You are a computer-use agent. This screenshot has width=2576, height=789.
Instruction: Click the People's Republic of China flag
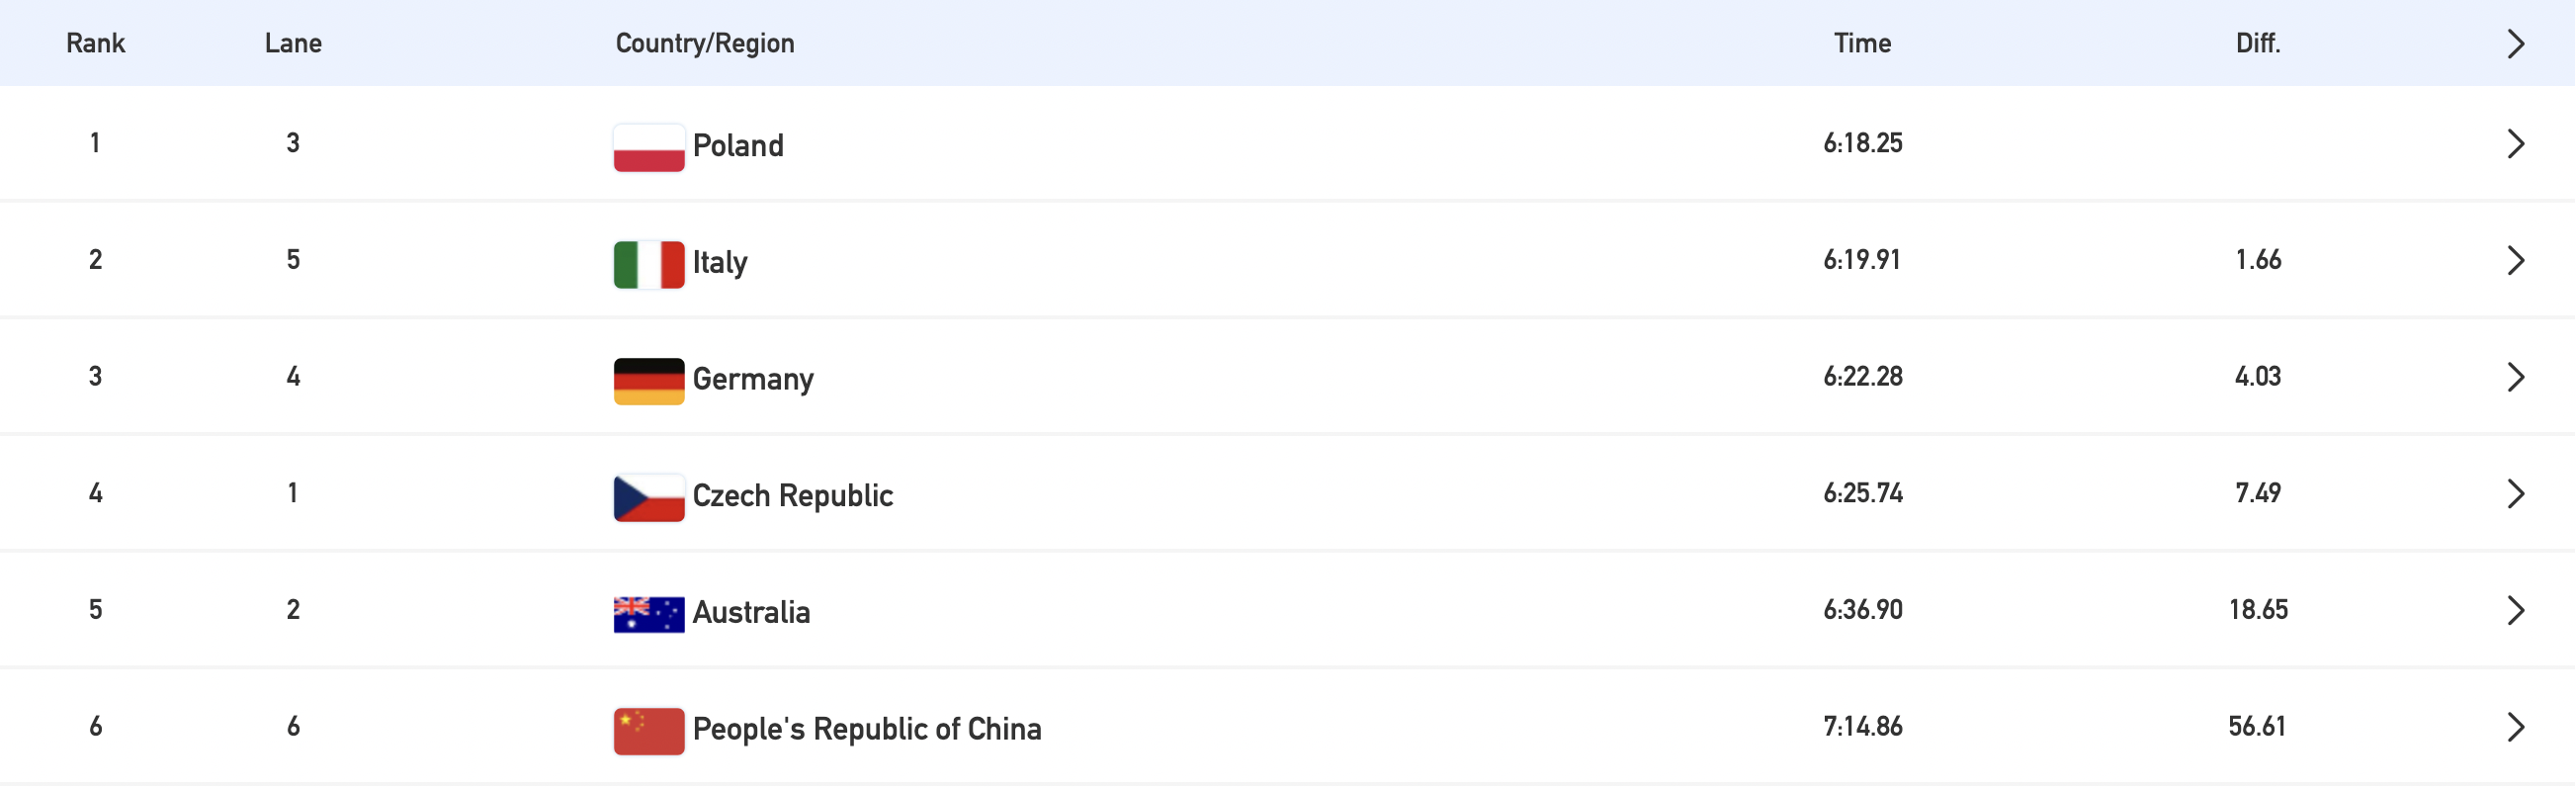pos(649,731)
